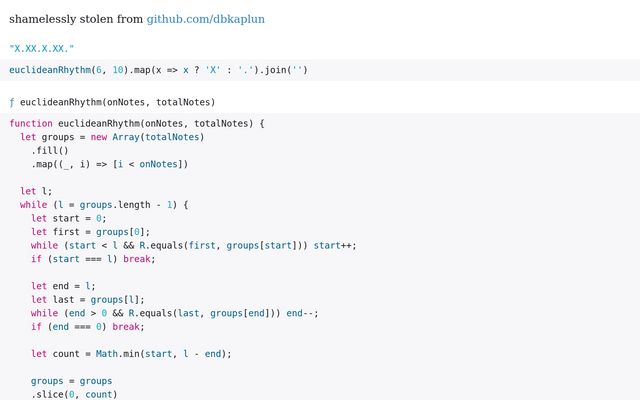Place cursor on .join('') in the first cell
Viewport: 640px width, 400px height.
283,70
